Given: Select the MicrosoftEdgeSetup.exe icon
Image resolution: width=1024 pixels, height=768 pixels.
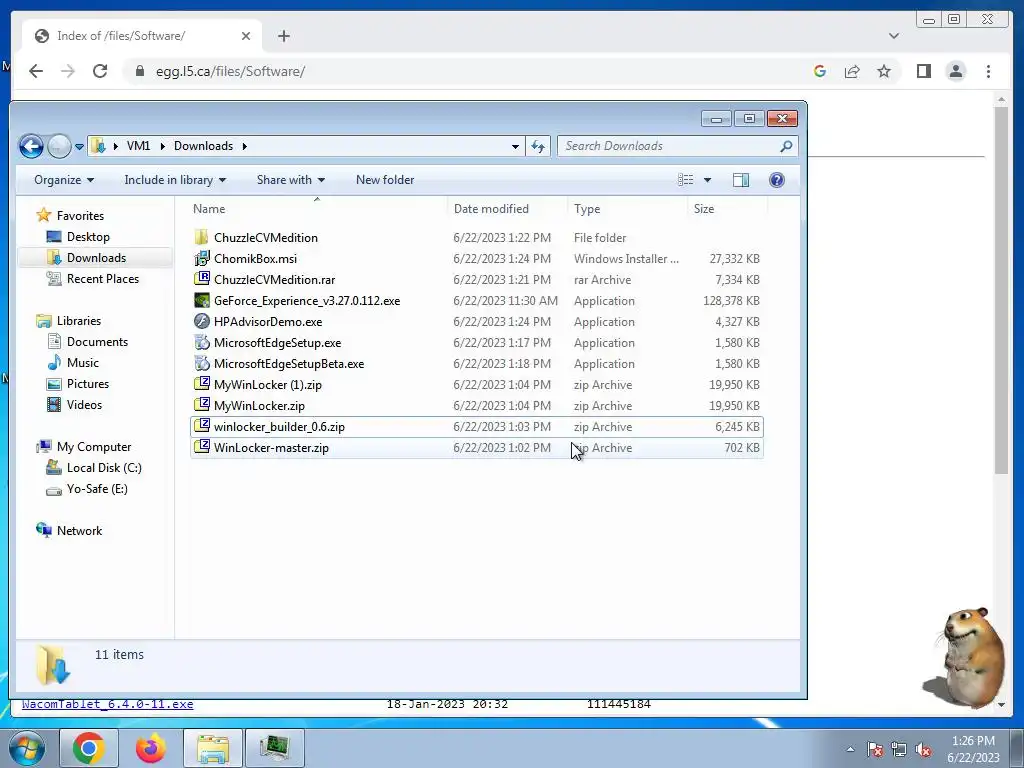Looking at the screenshot, I should click(x=202, y=342).
